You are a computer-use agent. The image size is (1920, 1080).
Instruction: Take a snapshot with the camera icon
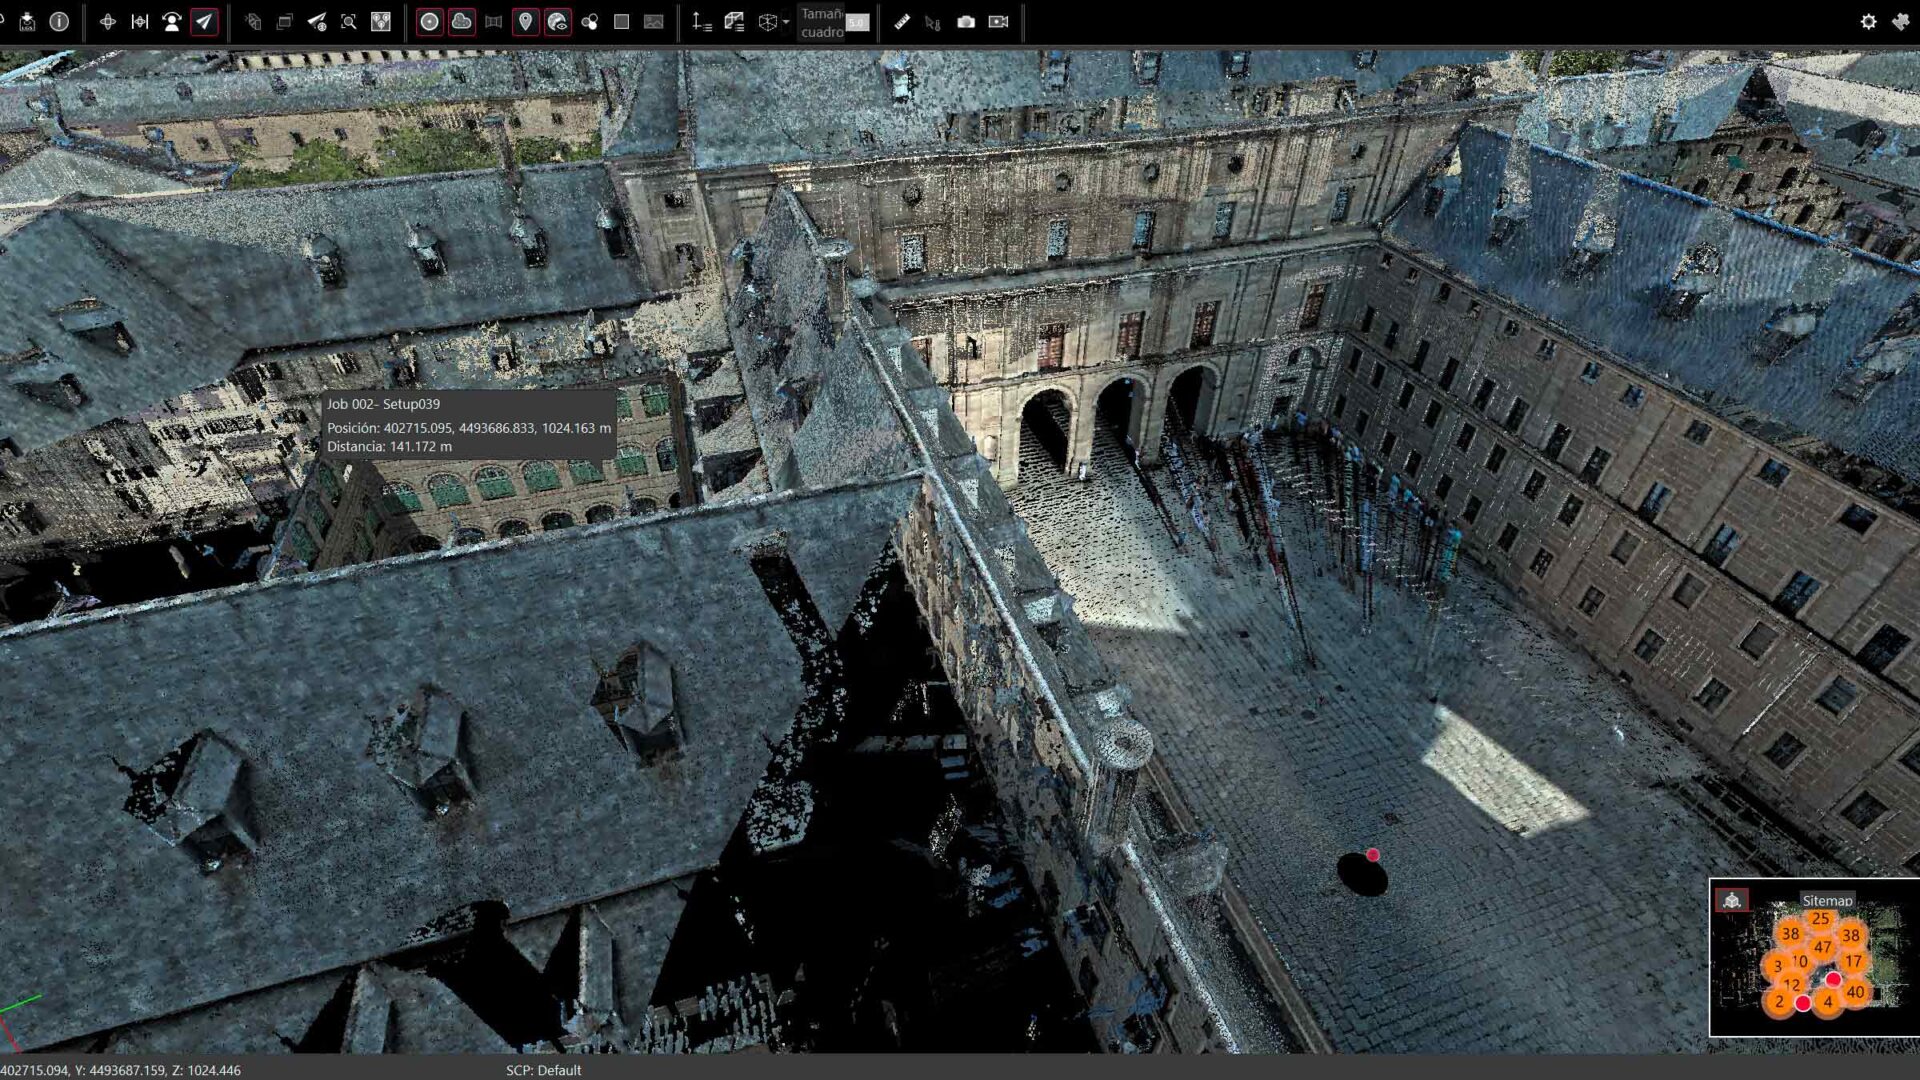pos(966,21)
